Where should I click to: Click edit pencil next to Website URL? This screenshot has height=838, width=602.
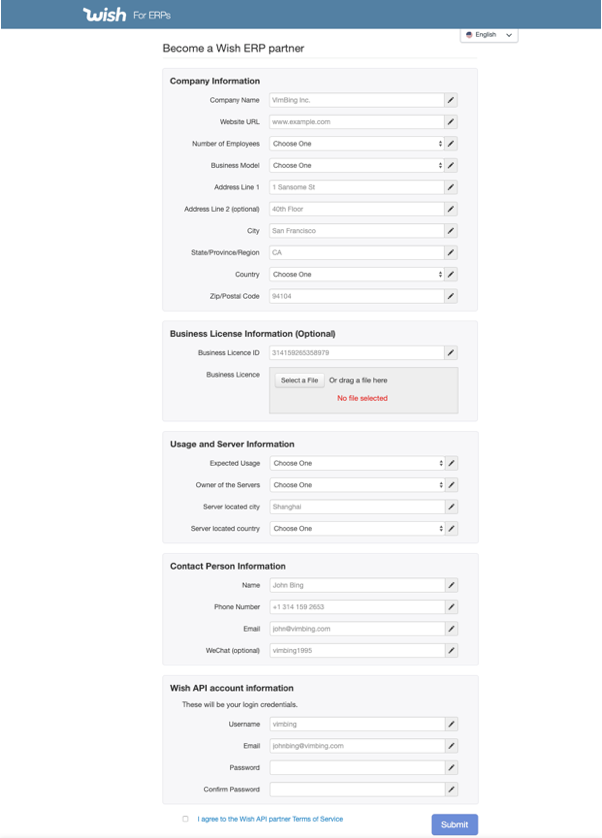451,122
